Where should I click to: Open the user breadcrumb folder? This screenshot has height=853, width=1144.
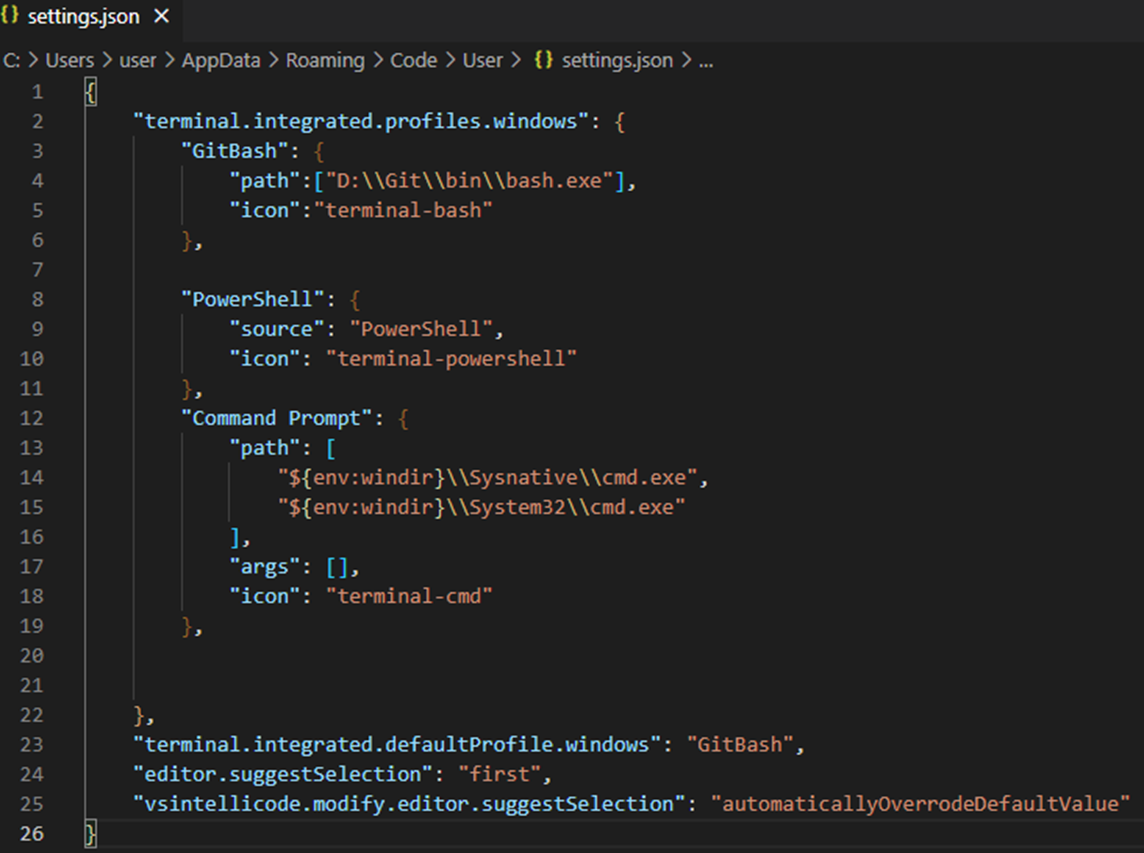point(138,61)
